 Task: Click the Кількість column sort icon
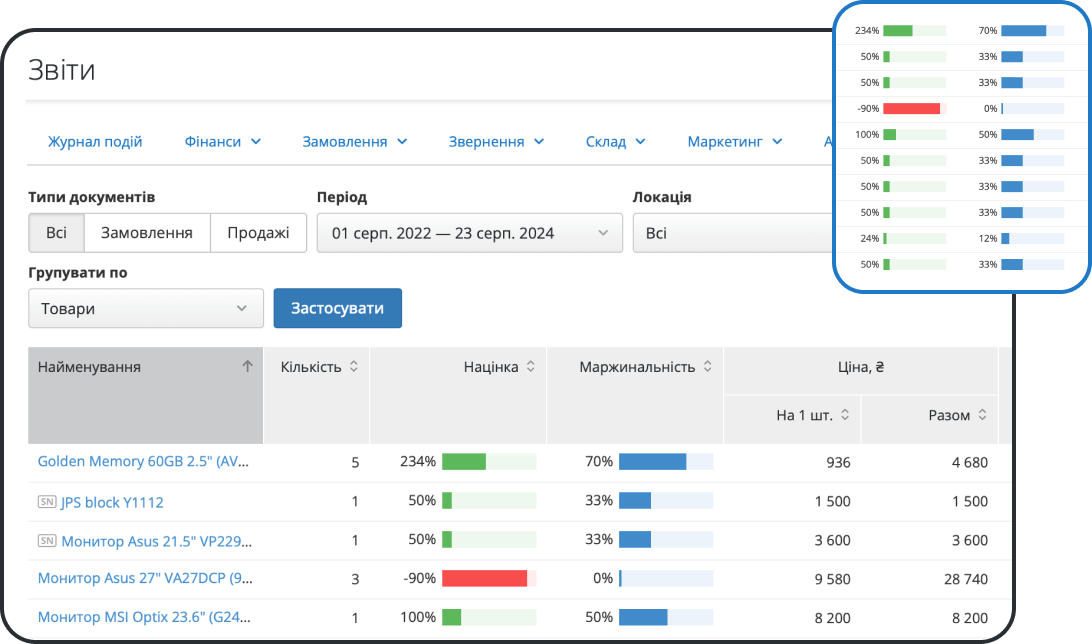353,367
